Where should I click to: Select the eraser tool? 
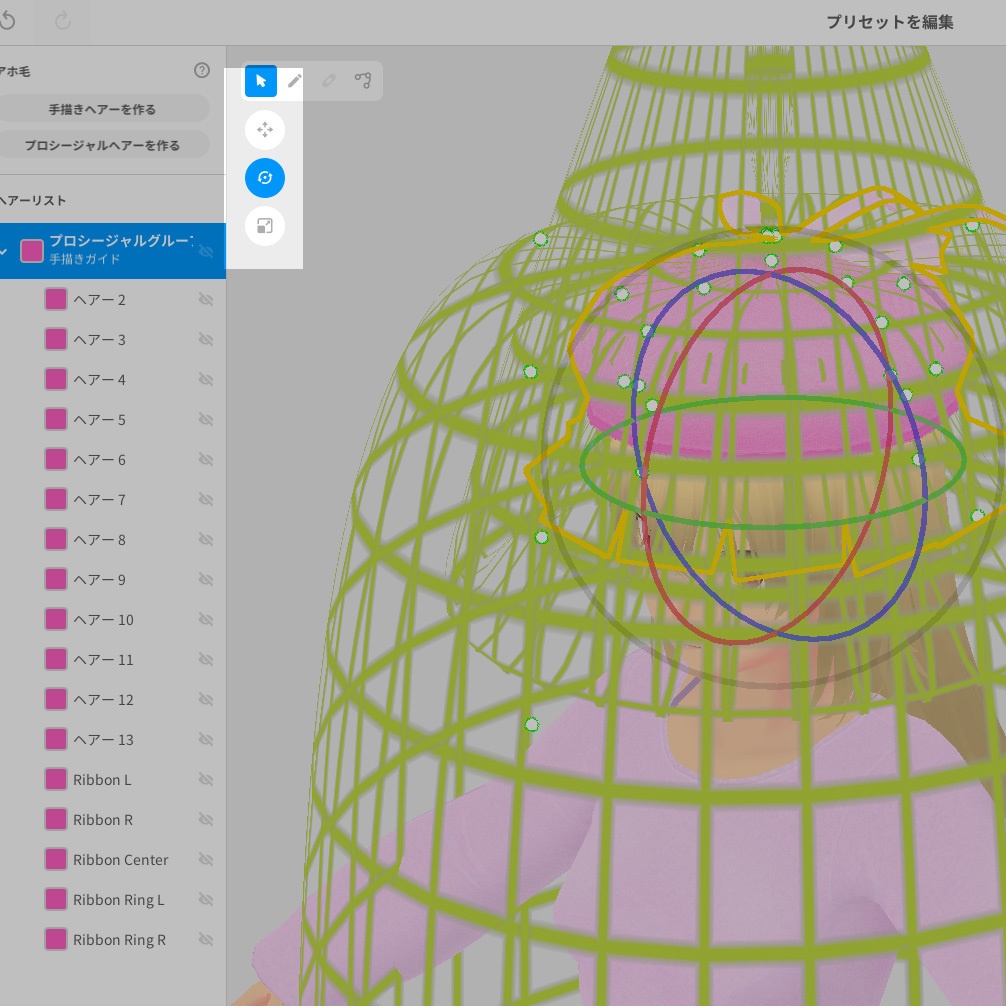[x=328, y=81]
